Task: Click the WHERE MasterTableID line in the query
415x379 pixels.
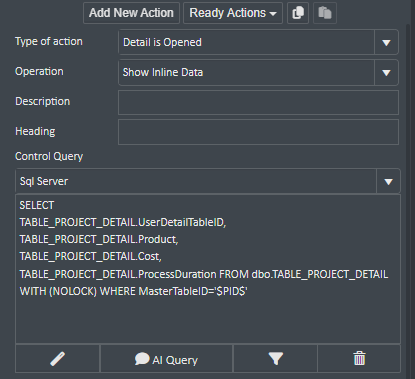Action: [x=133, y=291]
